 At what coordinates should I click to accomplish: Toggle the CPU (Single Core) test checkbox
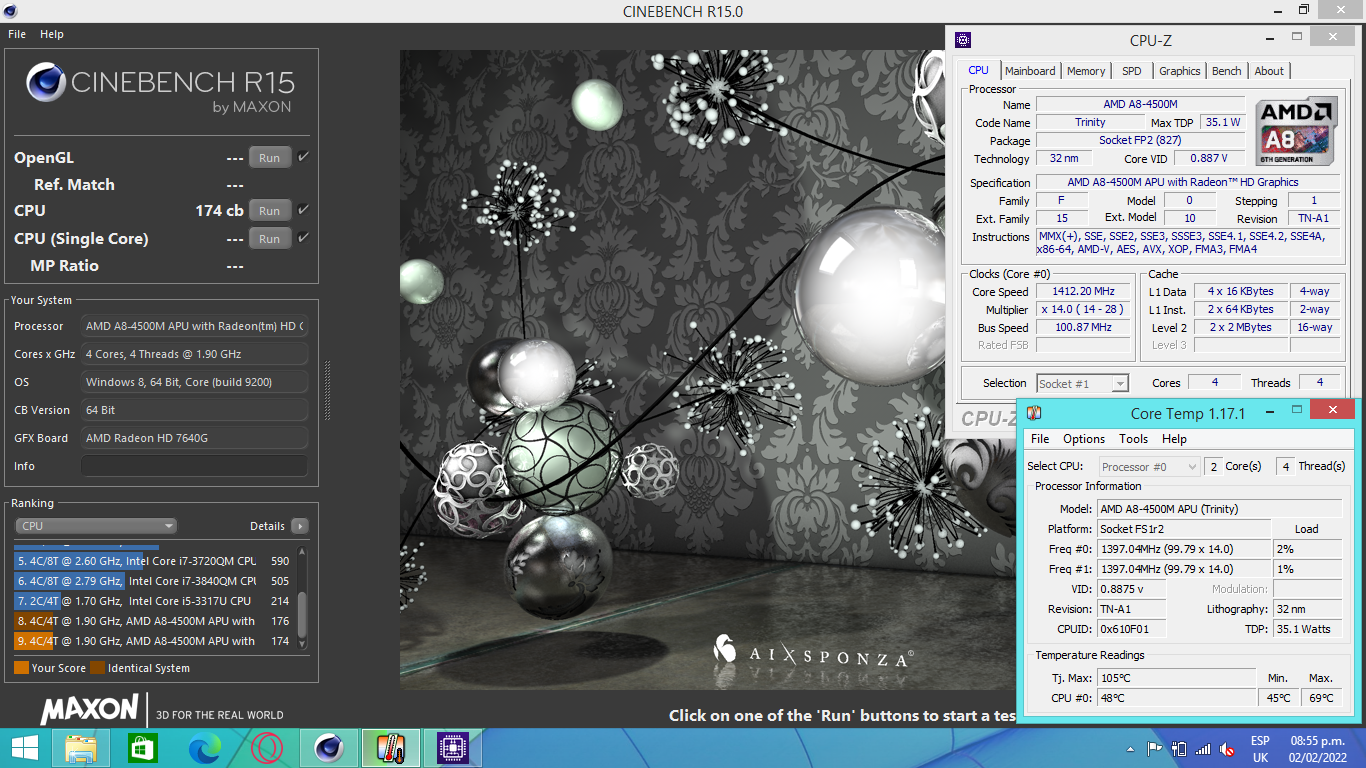(x=303, y=238)
